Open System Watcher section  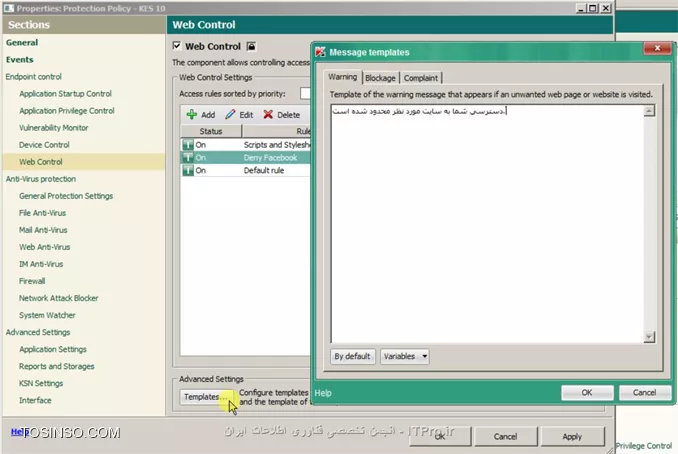pyautogui.click(x=47, y=315)
